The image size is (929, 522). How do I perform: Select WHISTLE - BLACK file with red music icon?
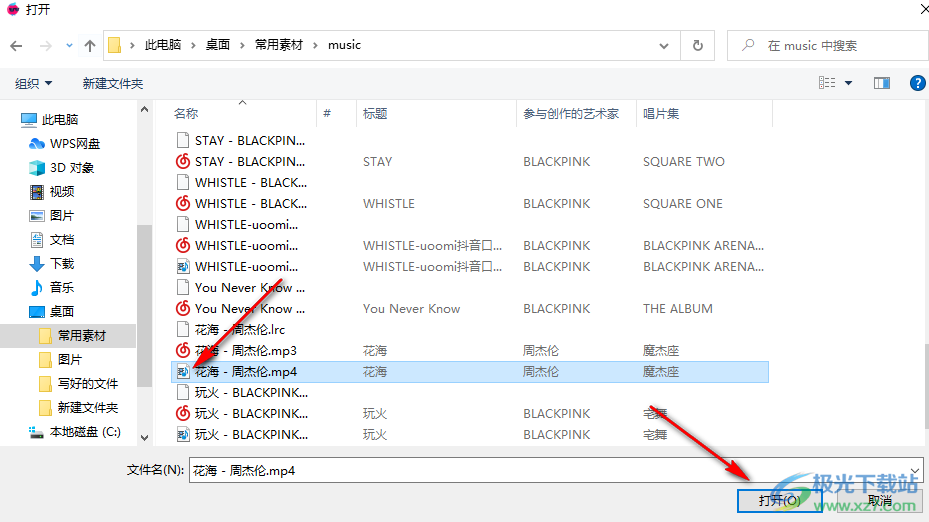click(x=184, y=204)
